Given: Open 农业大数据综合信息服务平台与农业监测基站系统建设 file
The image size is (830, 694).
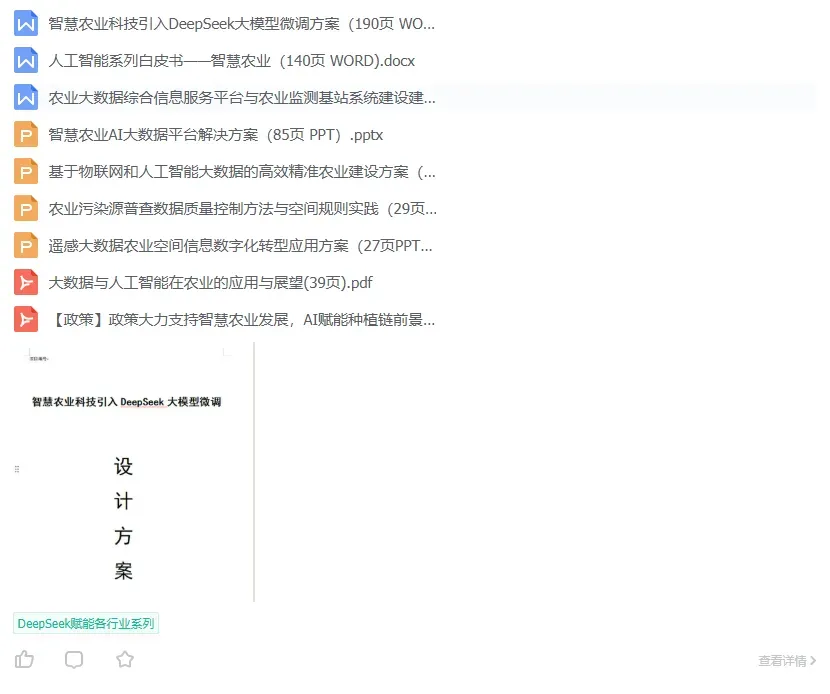Looking at the screenshot, I should click(242, 98).
